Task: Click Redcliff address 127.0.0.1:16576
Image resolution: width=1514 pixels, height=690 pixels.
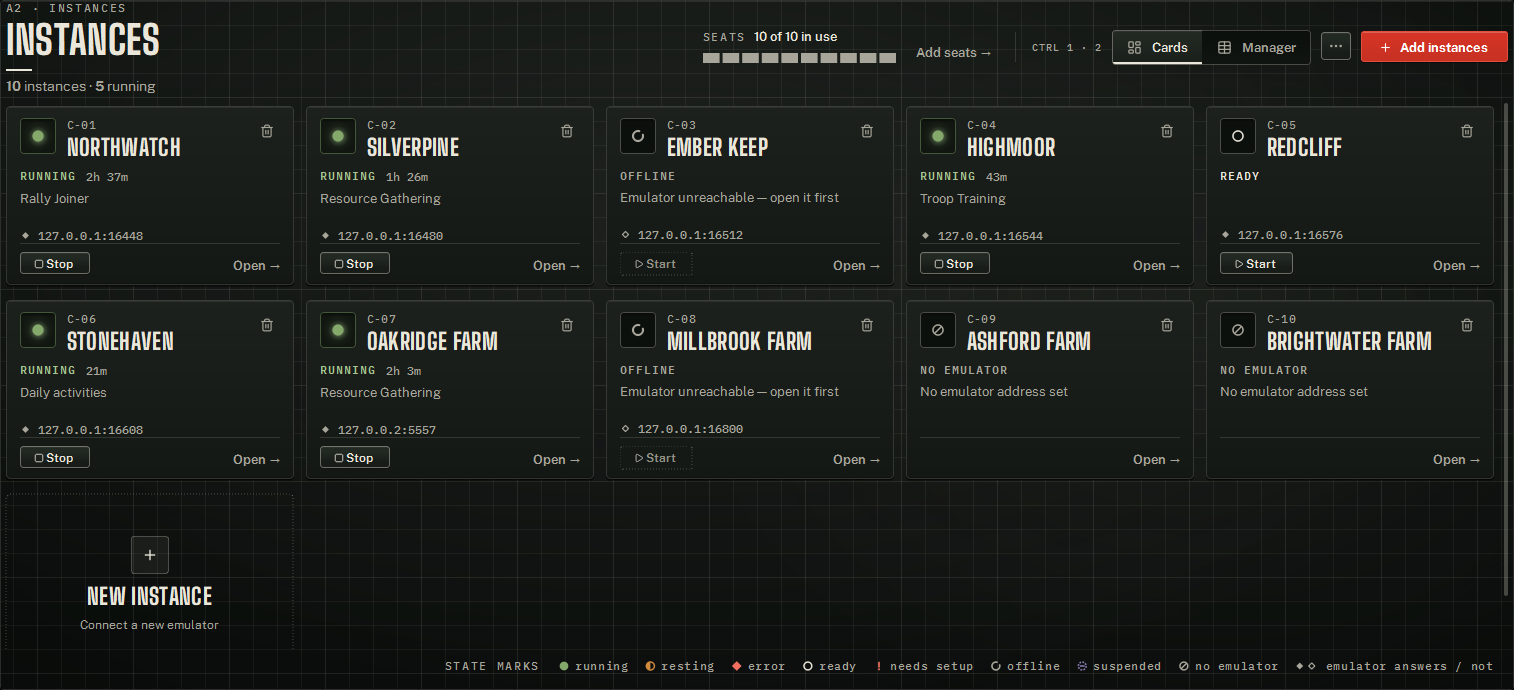Action: coord(1290,236)
